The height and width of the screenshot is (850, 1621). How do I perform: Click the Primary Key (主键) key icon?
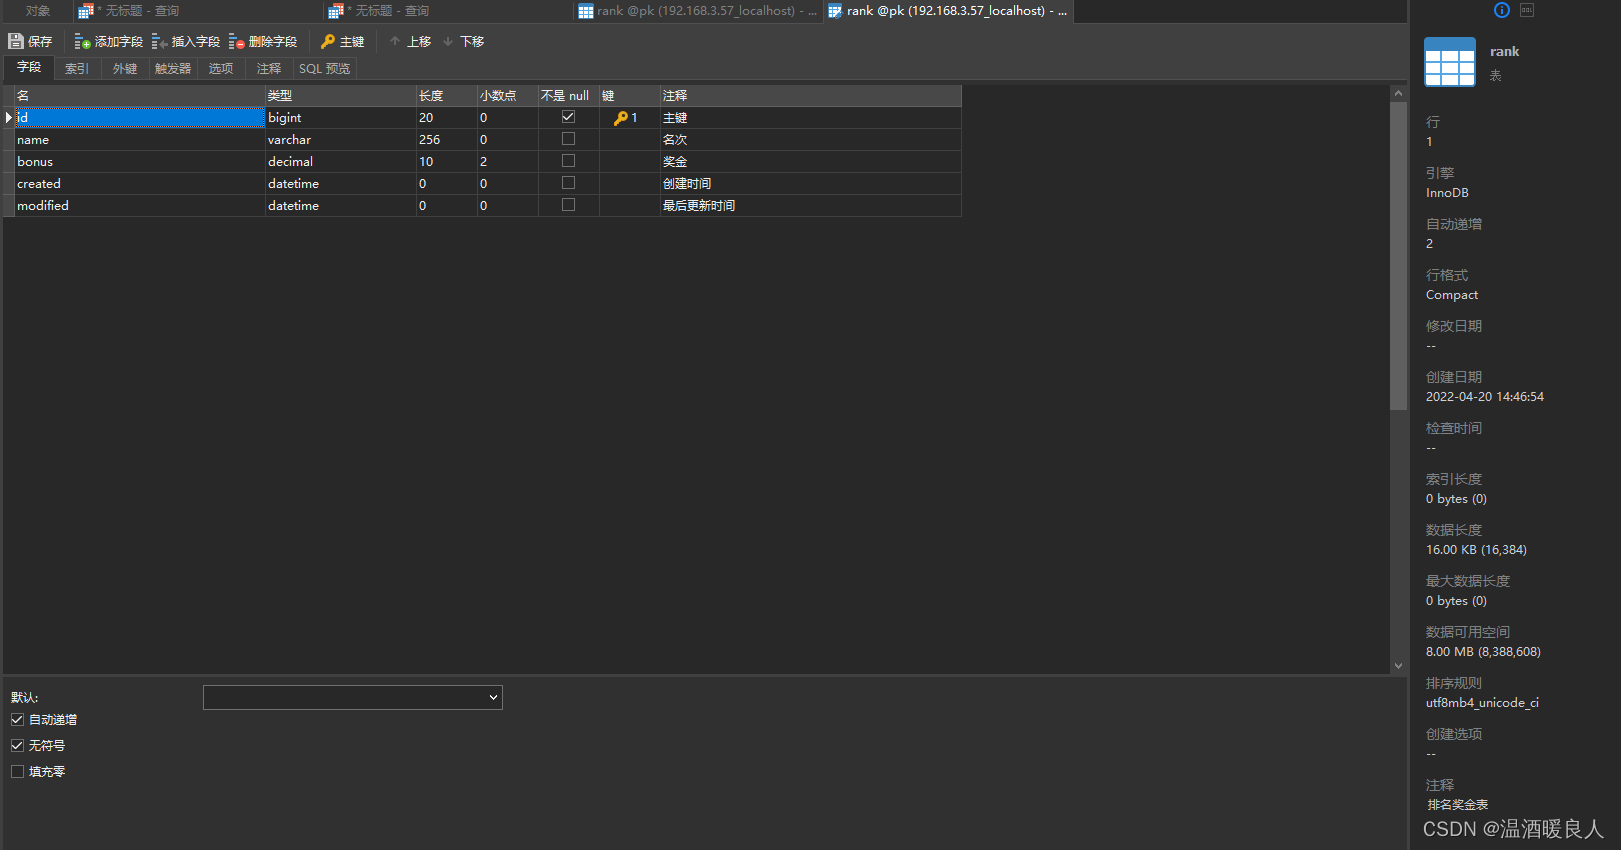pyautogui.click(x=328, y=41)
